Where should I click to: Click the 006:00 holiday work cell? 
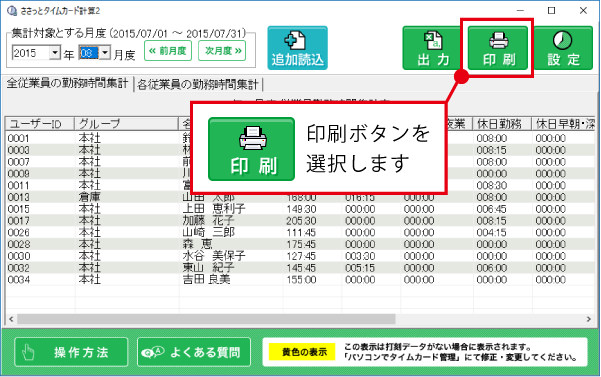click(491, 268)
